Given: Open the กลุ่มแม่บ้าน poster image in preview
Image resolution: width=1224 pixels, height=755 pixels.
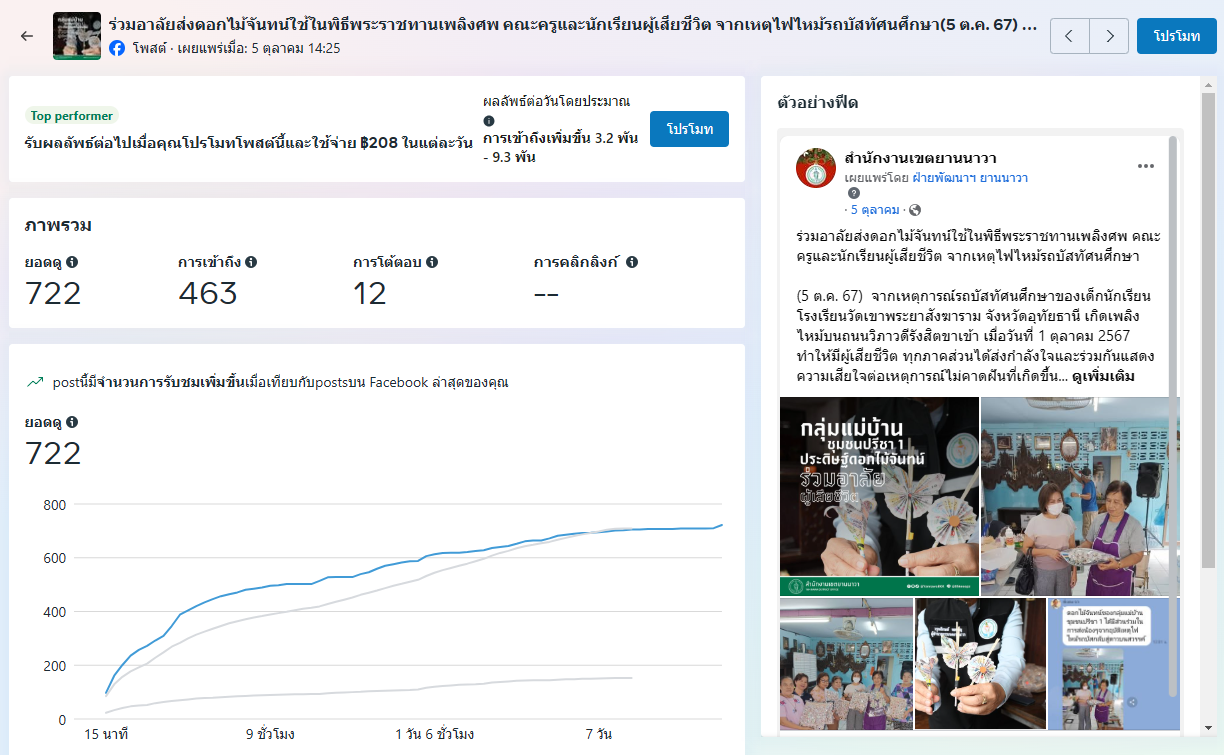Looking at the screenshot, I should coord(879,496).
